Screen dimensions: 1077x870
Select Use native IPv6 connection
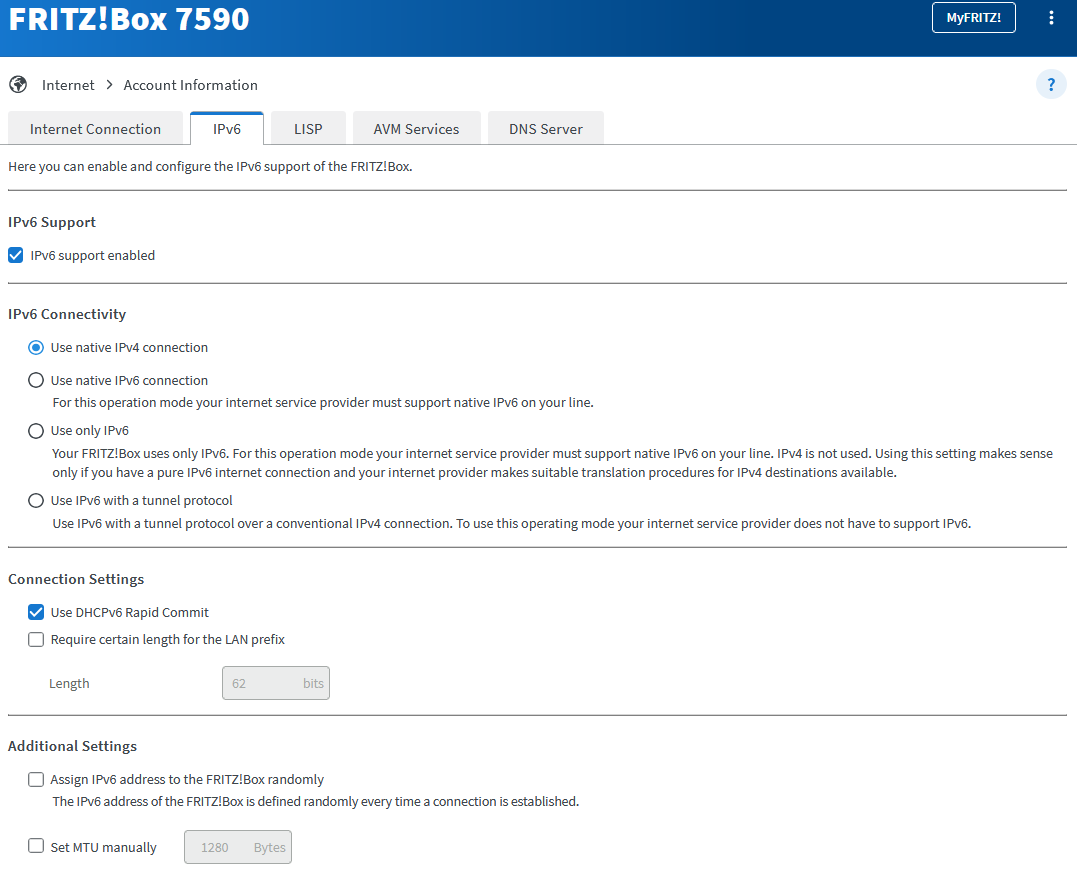point(36,380)
